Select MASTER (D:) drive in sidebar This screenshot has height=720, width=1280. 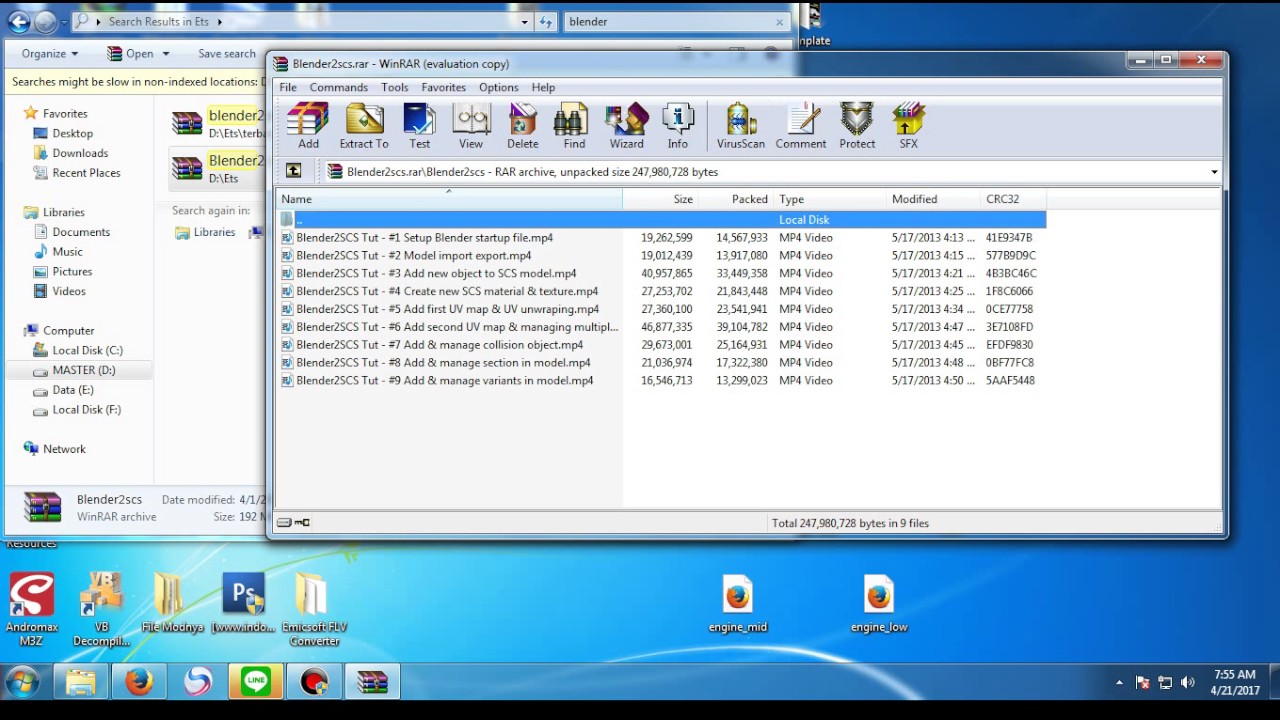click(84, 370)
